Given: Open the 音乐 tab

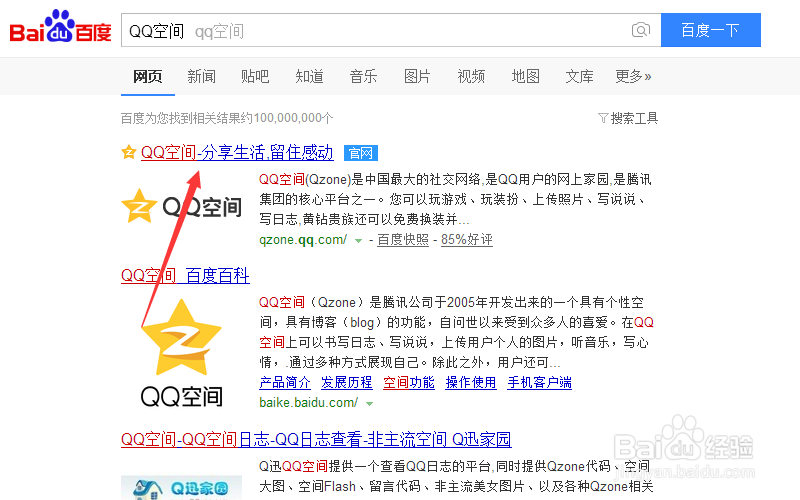Looking at the screenshot, I should point(363,77).
